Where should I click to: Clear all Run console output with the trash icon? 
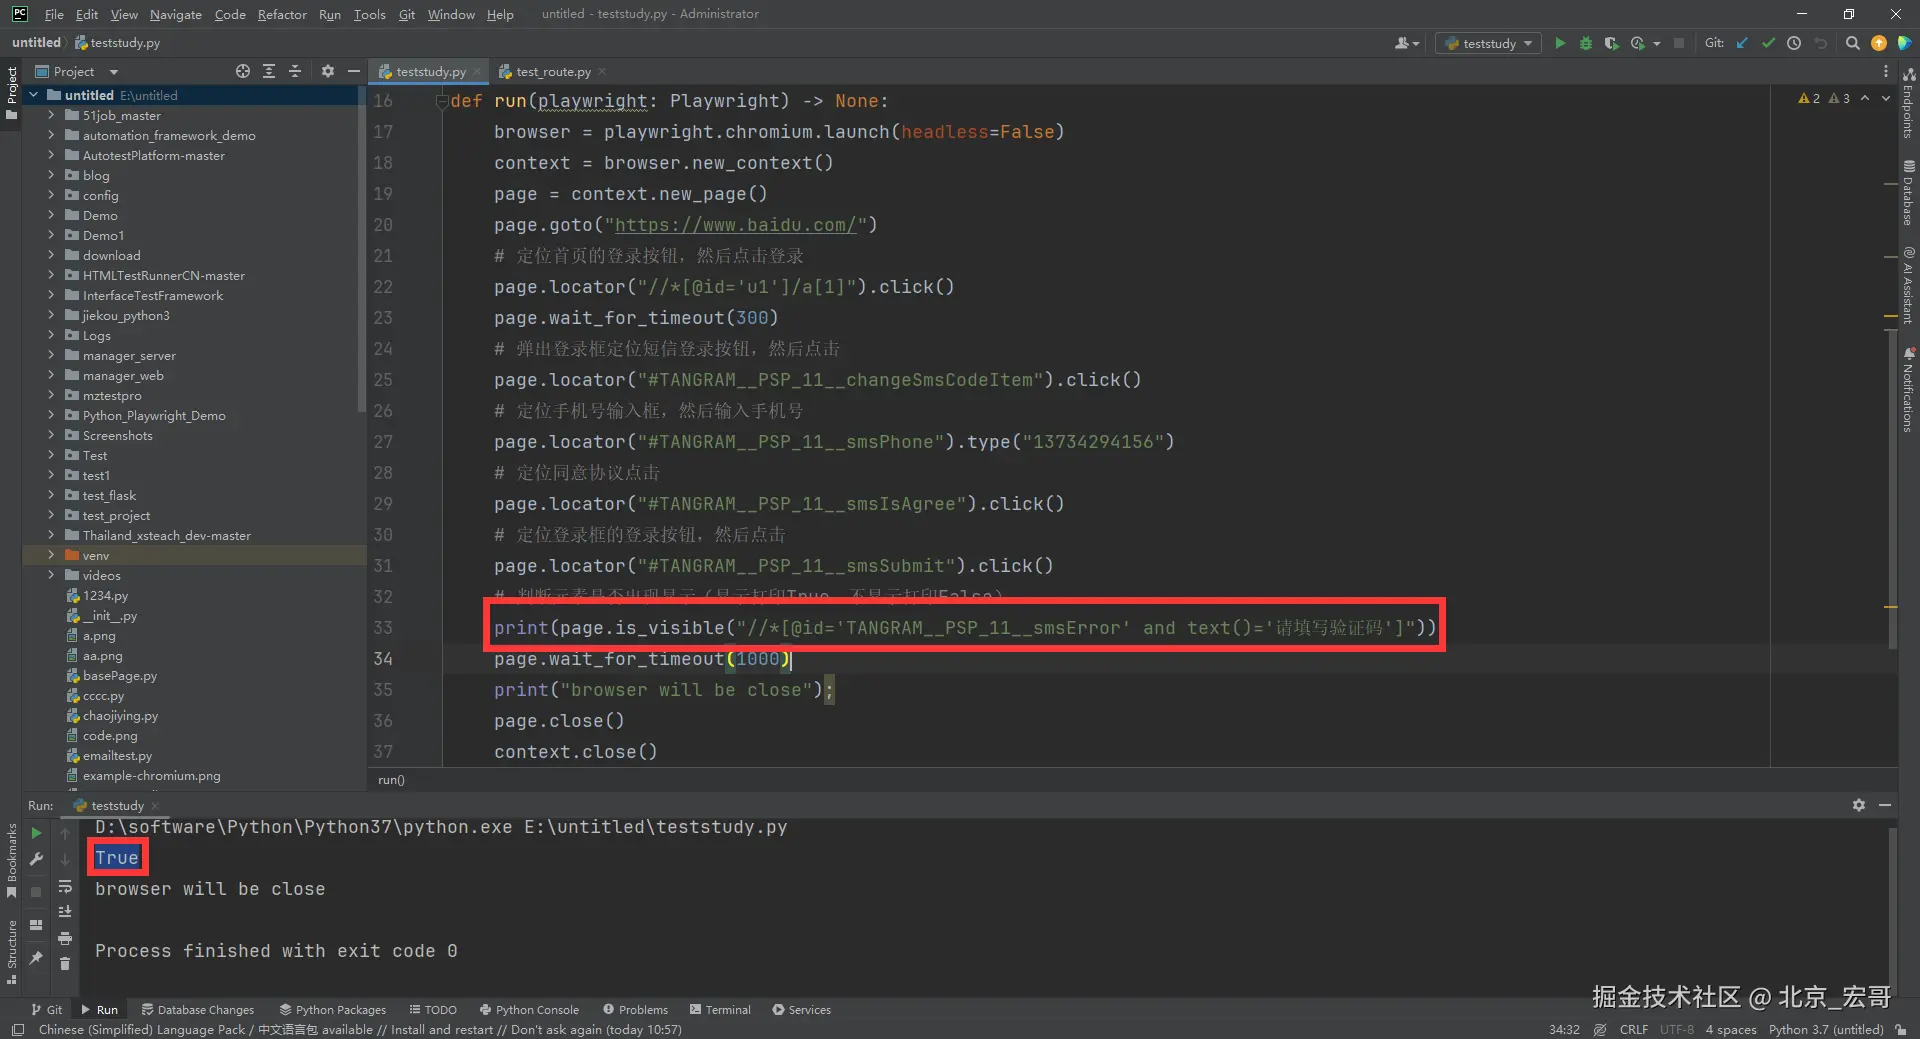65,963
